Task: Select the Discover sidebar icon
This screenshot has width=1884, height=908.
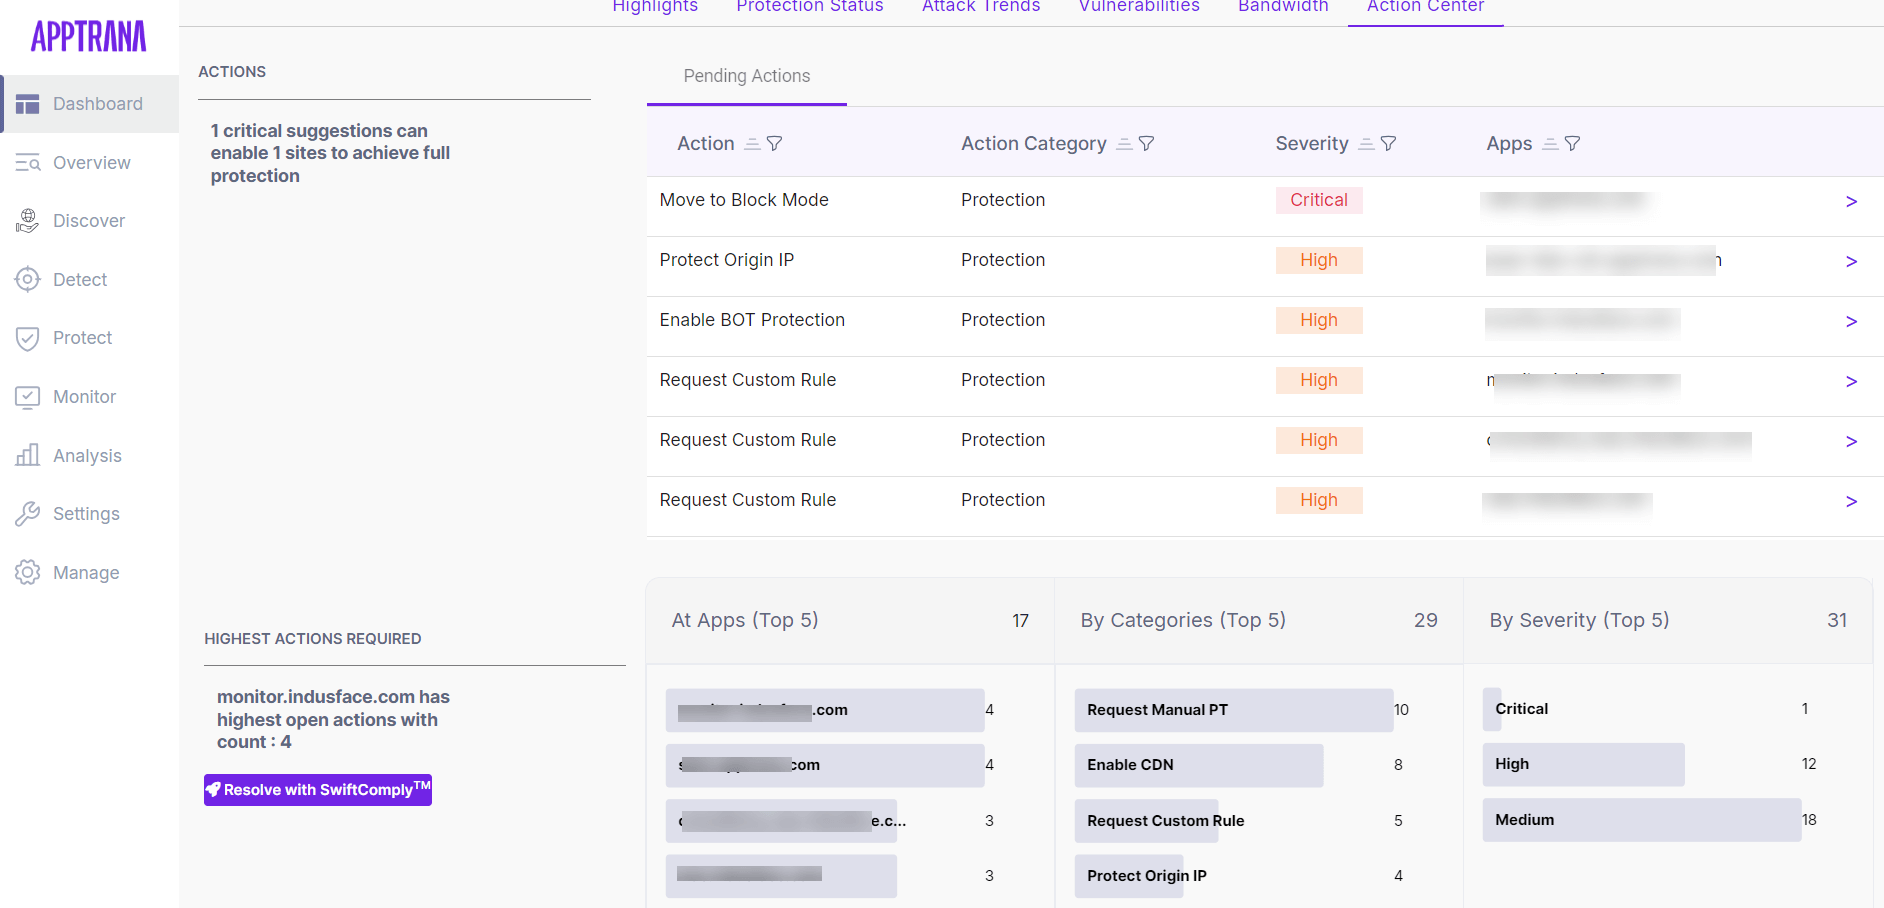Action: [x=27, y=220]
